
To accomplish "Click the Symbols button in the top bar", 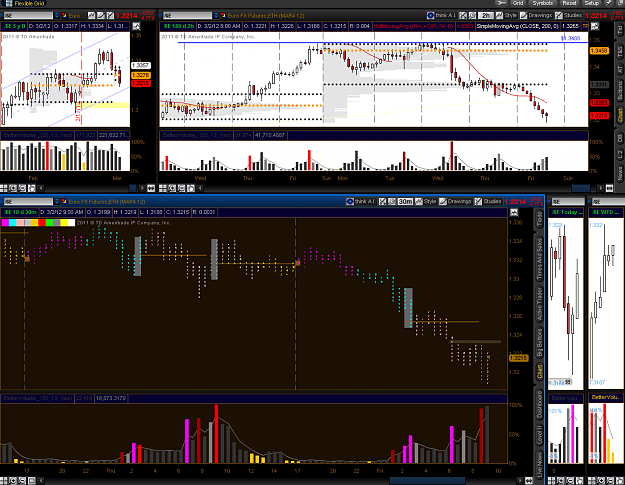I will click(542, 3).
